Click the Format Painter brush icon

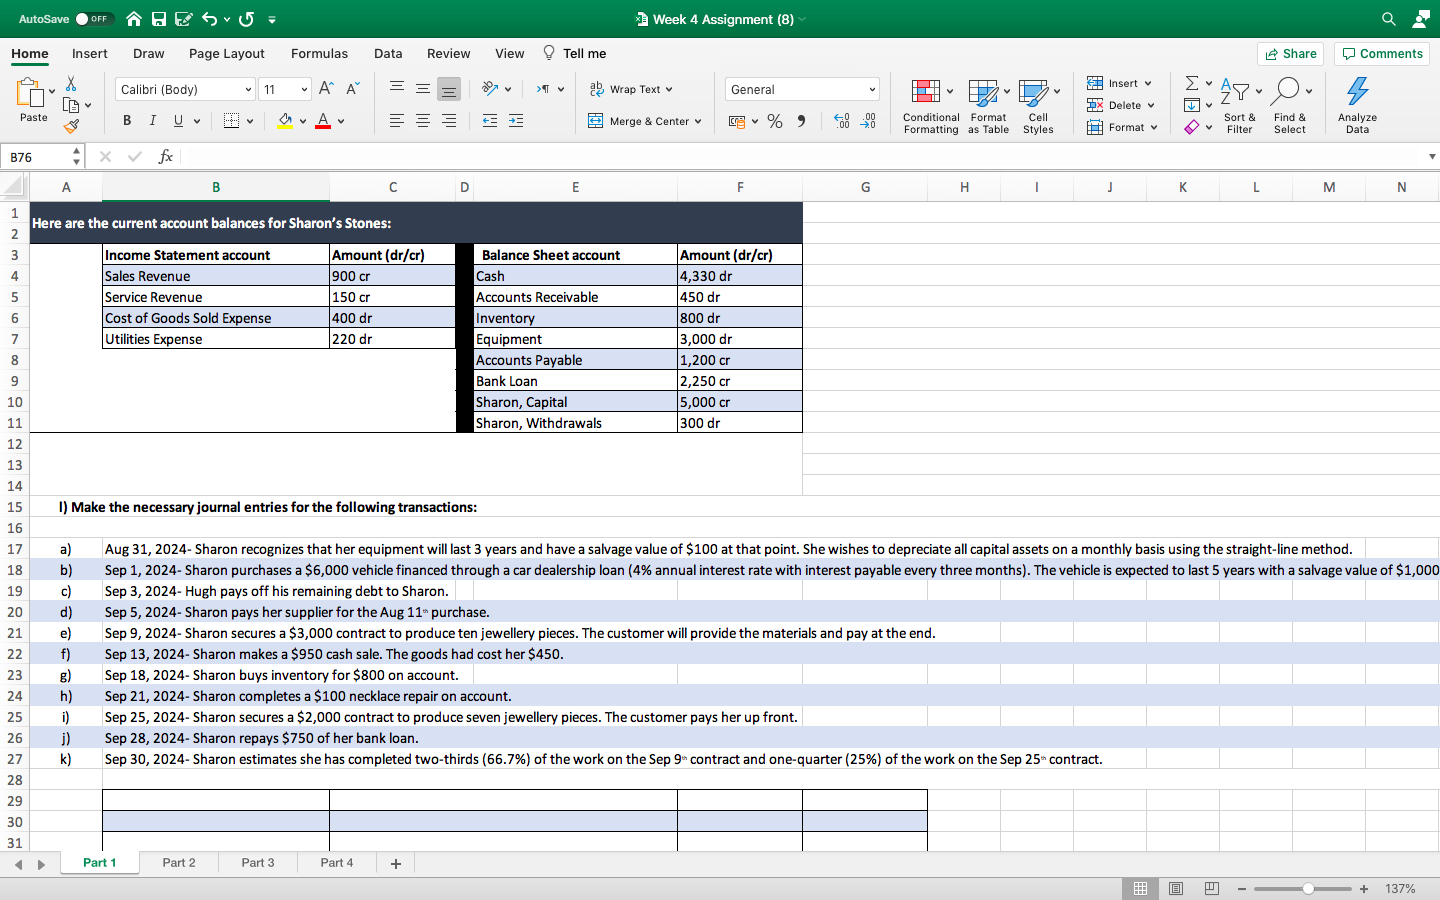click(71, 126)
